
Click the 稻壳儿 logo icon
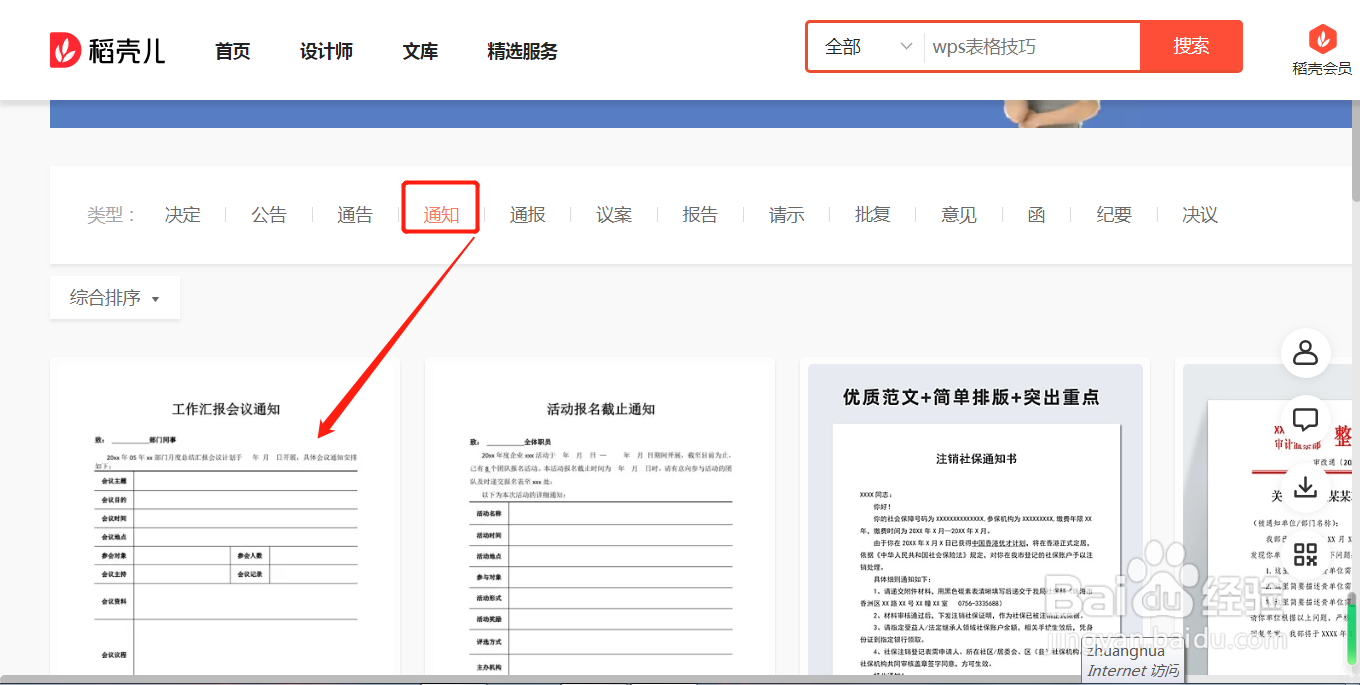[x=66, y=50]
